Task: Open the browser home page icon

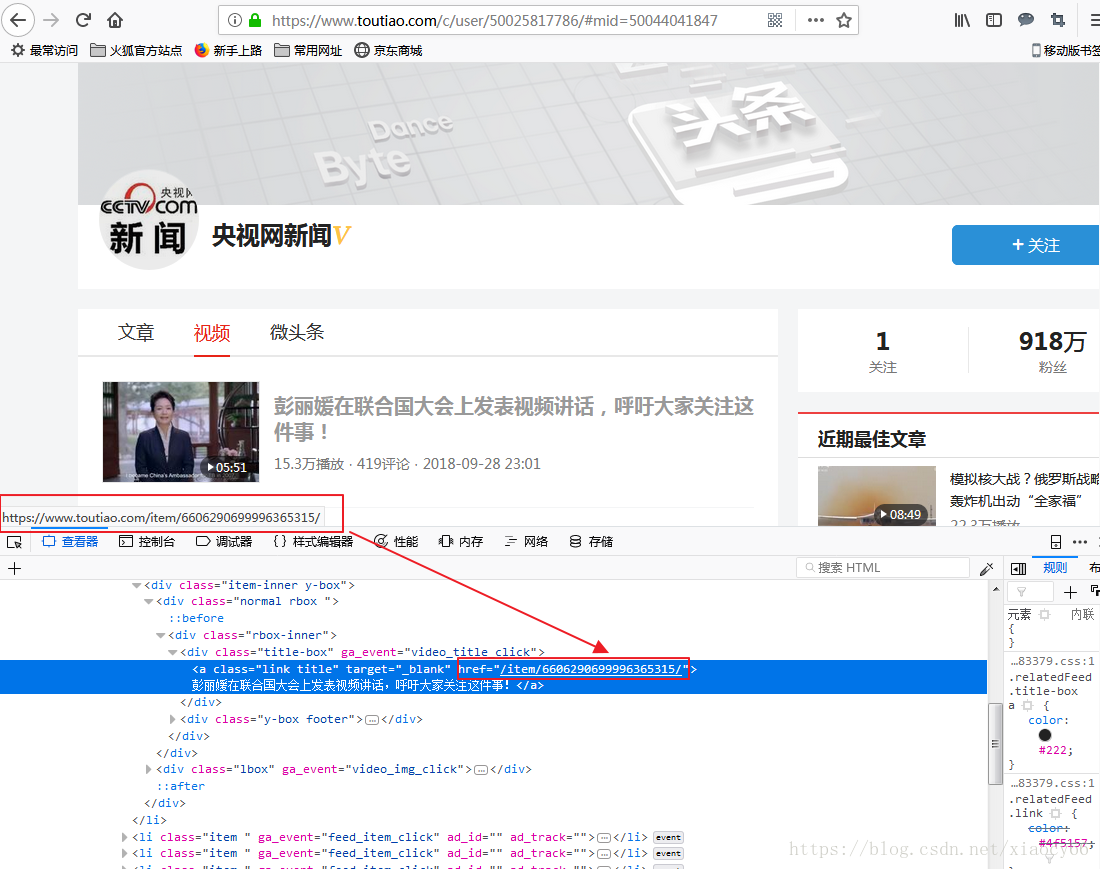Action: [115, 20]
